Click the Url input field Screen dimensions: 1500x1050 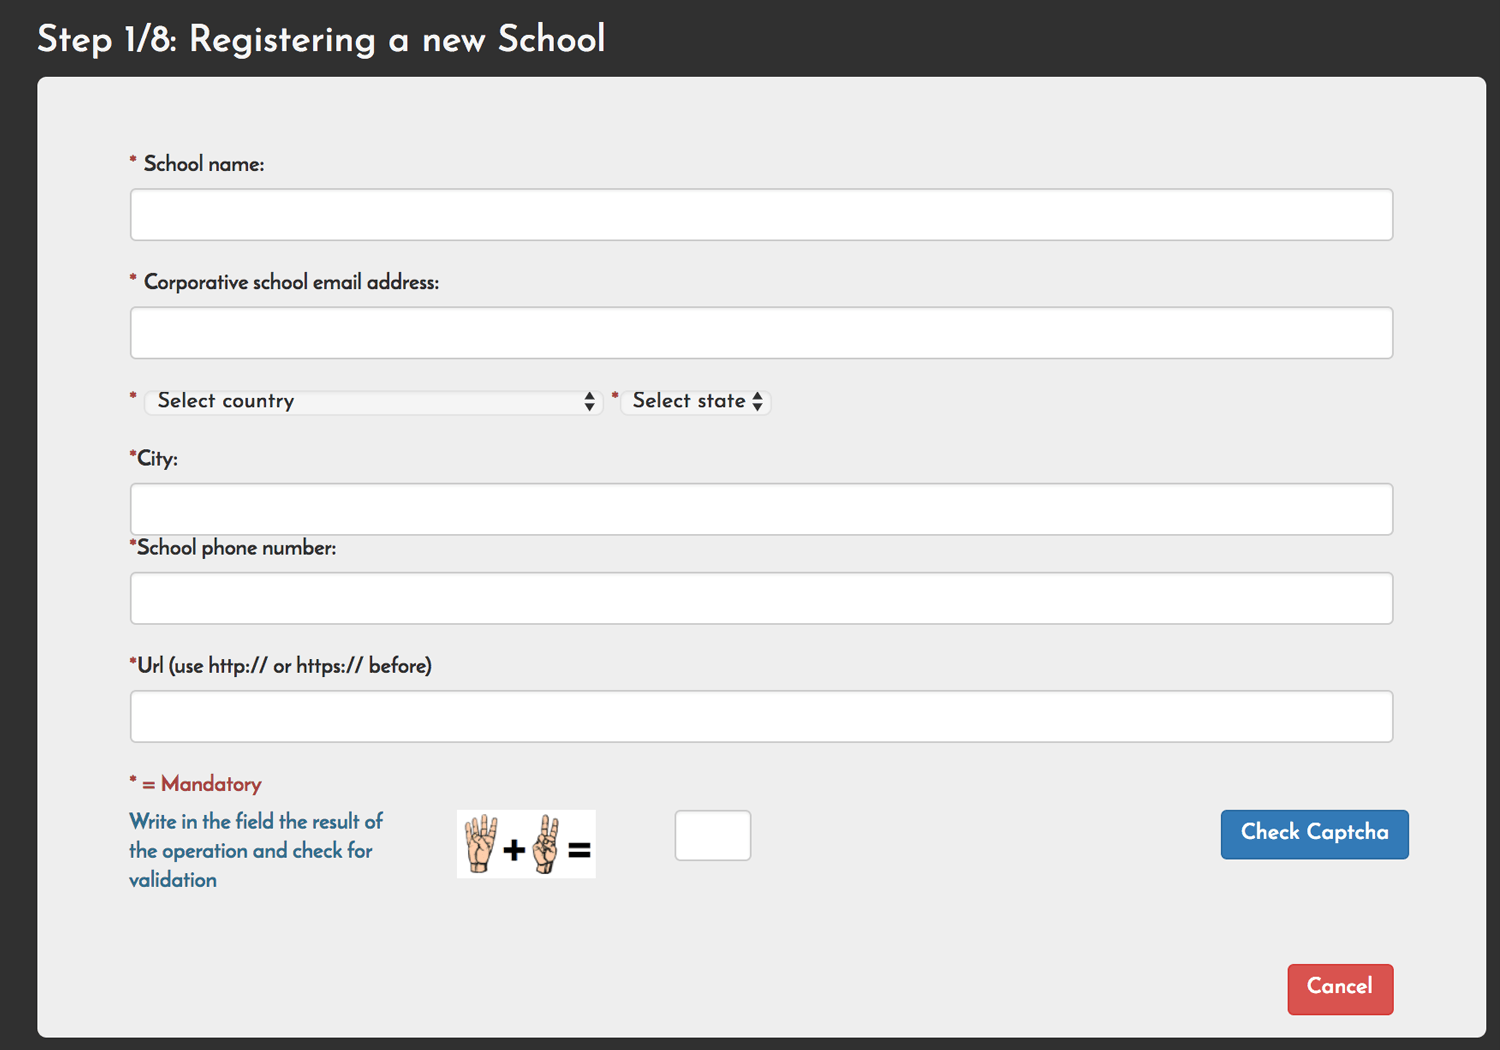pos(760,716)
